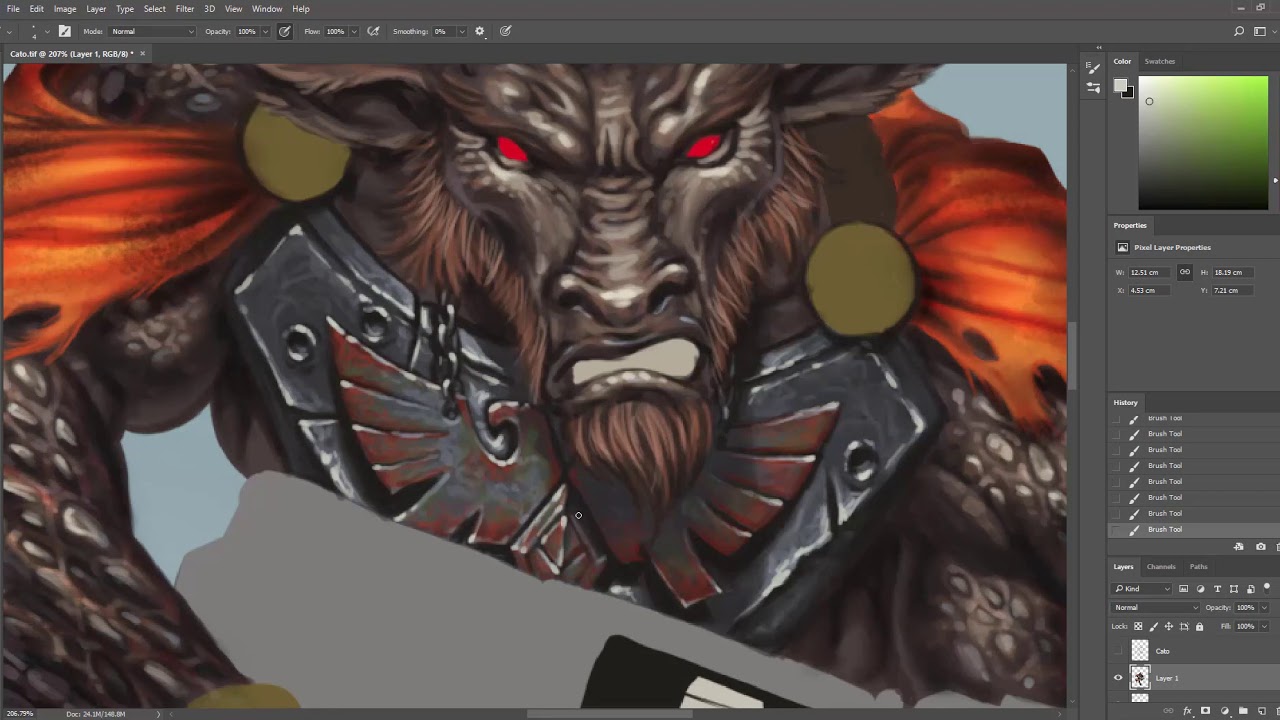Click the link layers icon
The image size is (1280, 720).
click(1168, 711)
